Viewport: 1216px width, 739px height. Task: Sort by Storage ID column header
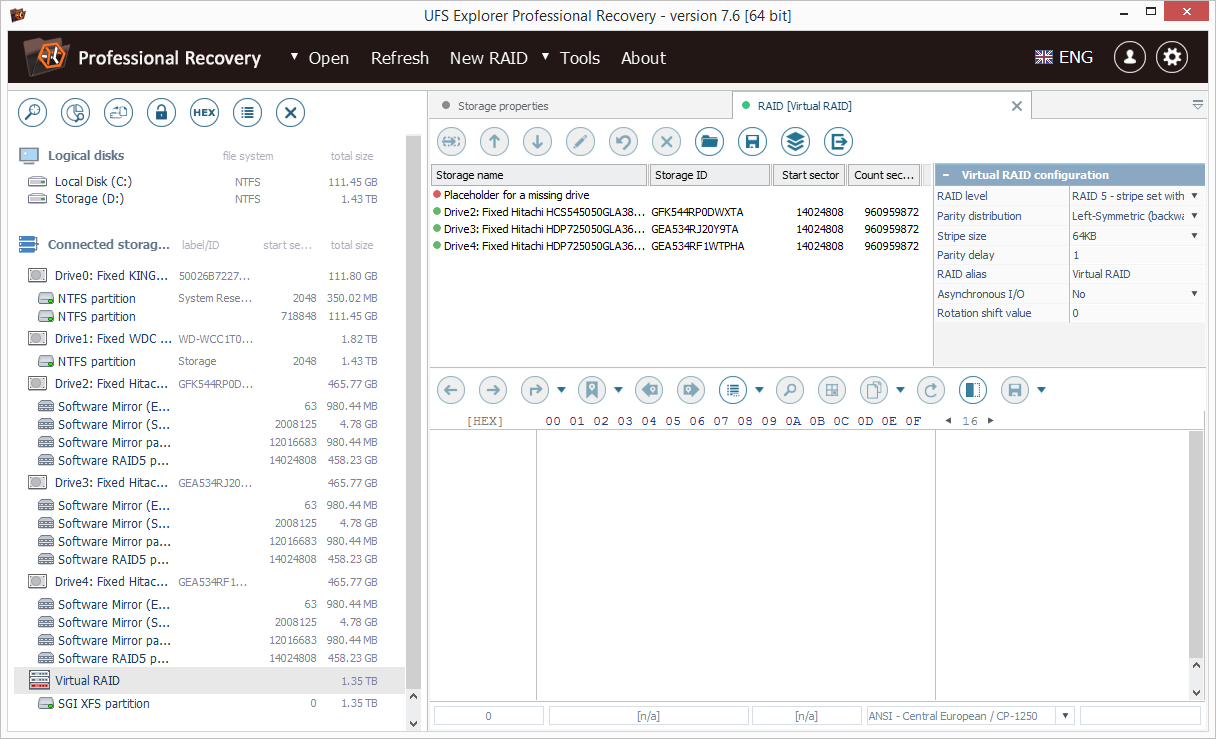tap(710, 175)
